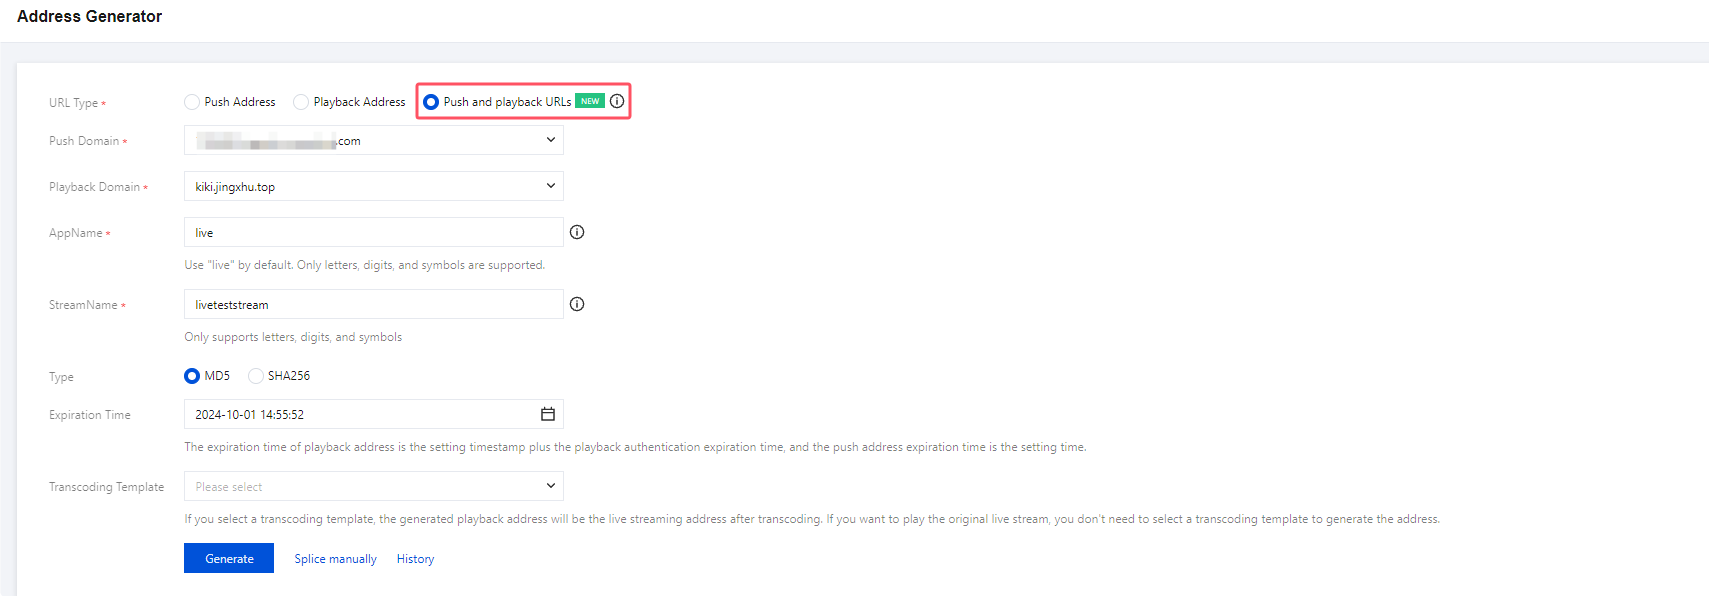1709x596 pixels.
Task: Click the Generate button
Action: coord(229,558)
